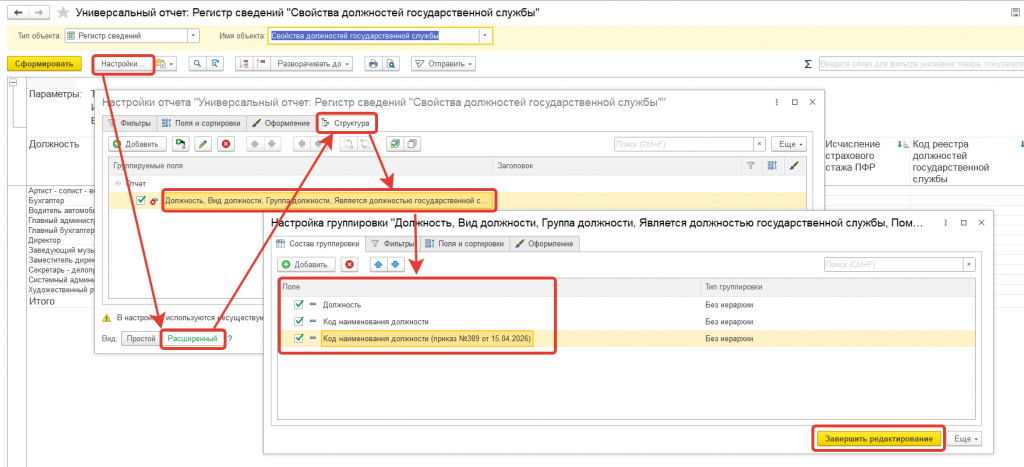Click the Главный бухгалтер row in report
The image size is (1024, 467).
click(60, 230)
